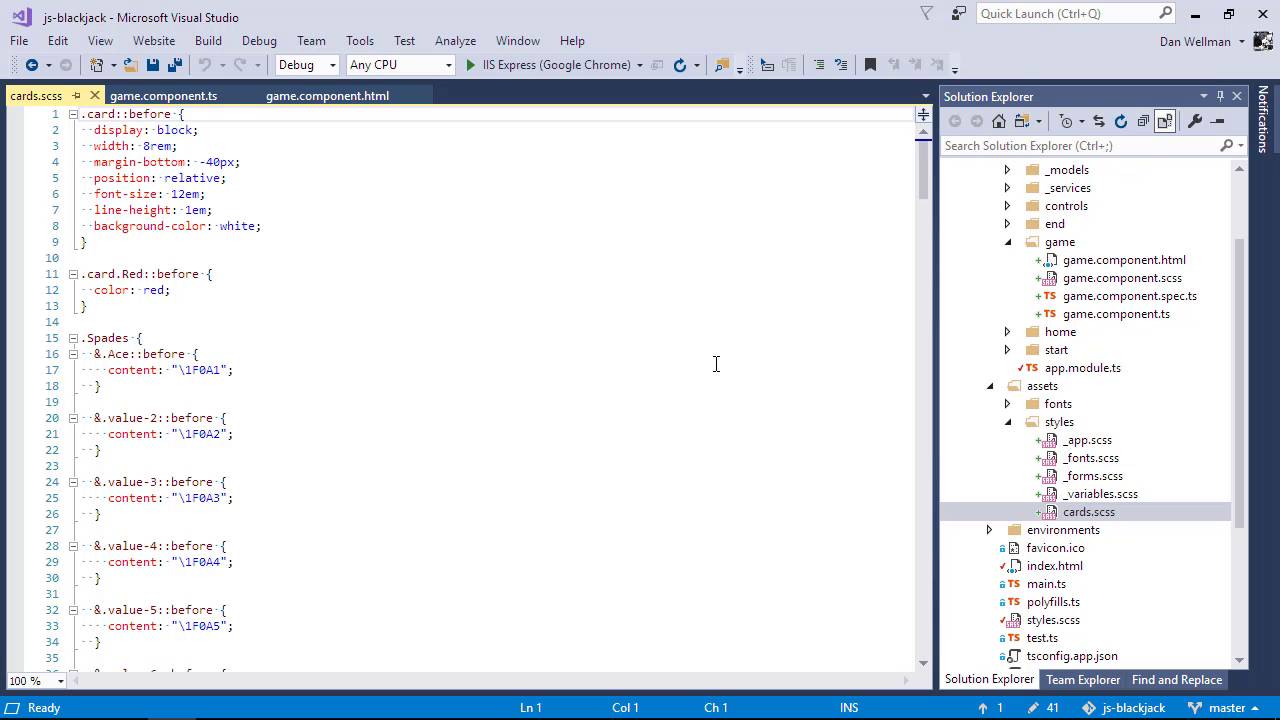Toggle pin on cards.scss tab

tap(76, 96)
